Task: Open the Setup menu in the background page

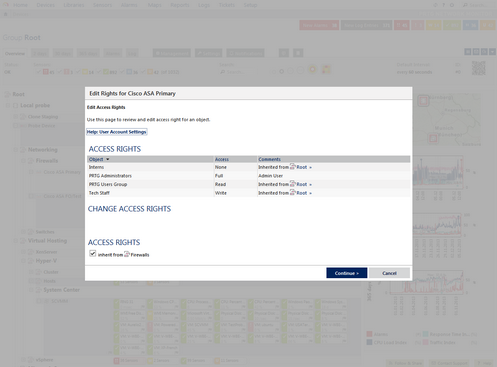Action: (250, 5)
